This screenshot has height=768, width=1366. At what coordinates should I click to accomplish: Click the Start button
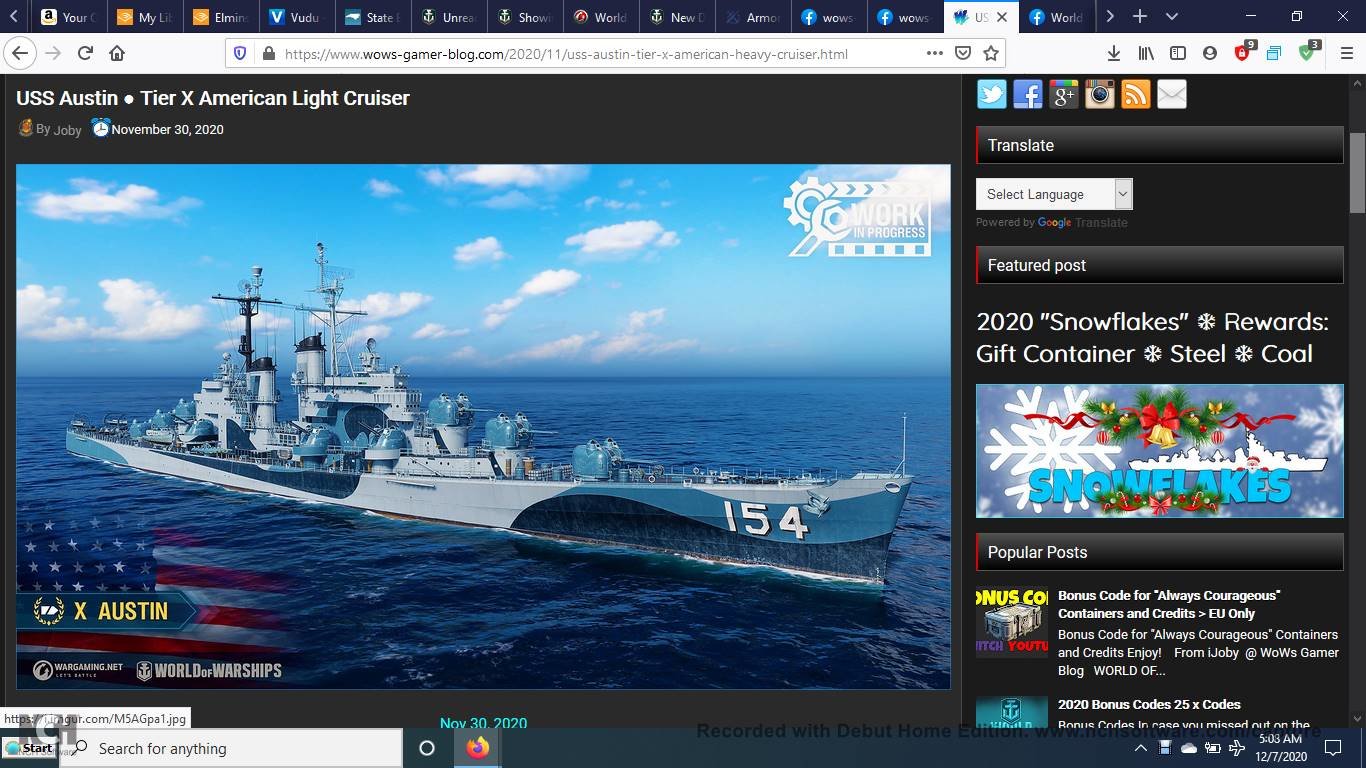pos(29,747)
